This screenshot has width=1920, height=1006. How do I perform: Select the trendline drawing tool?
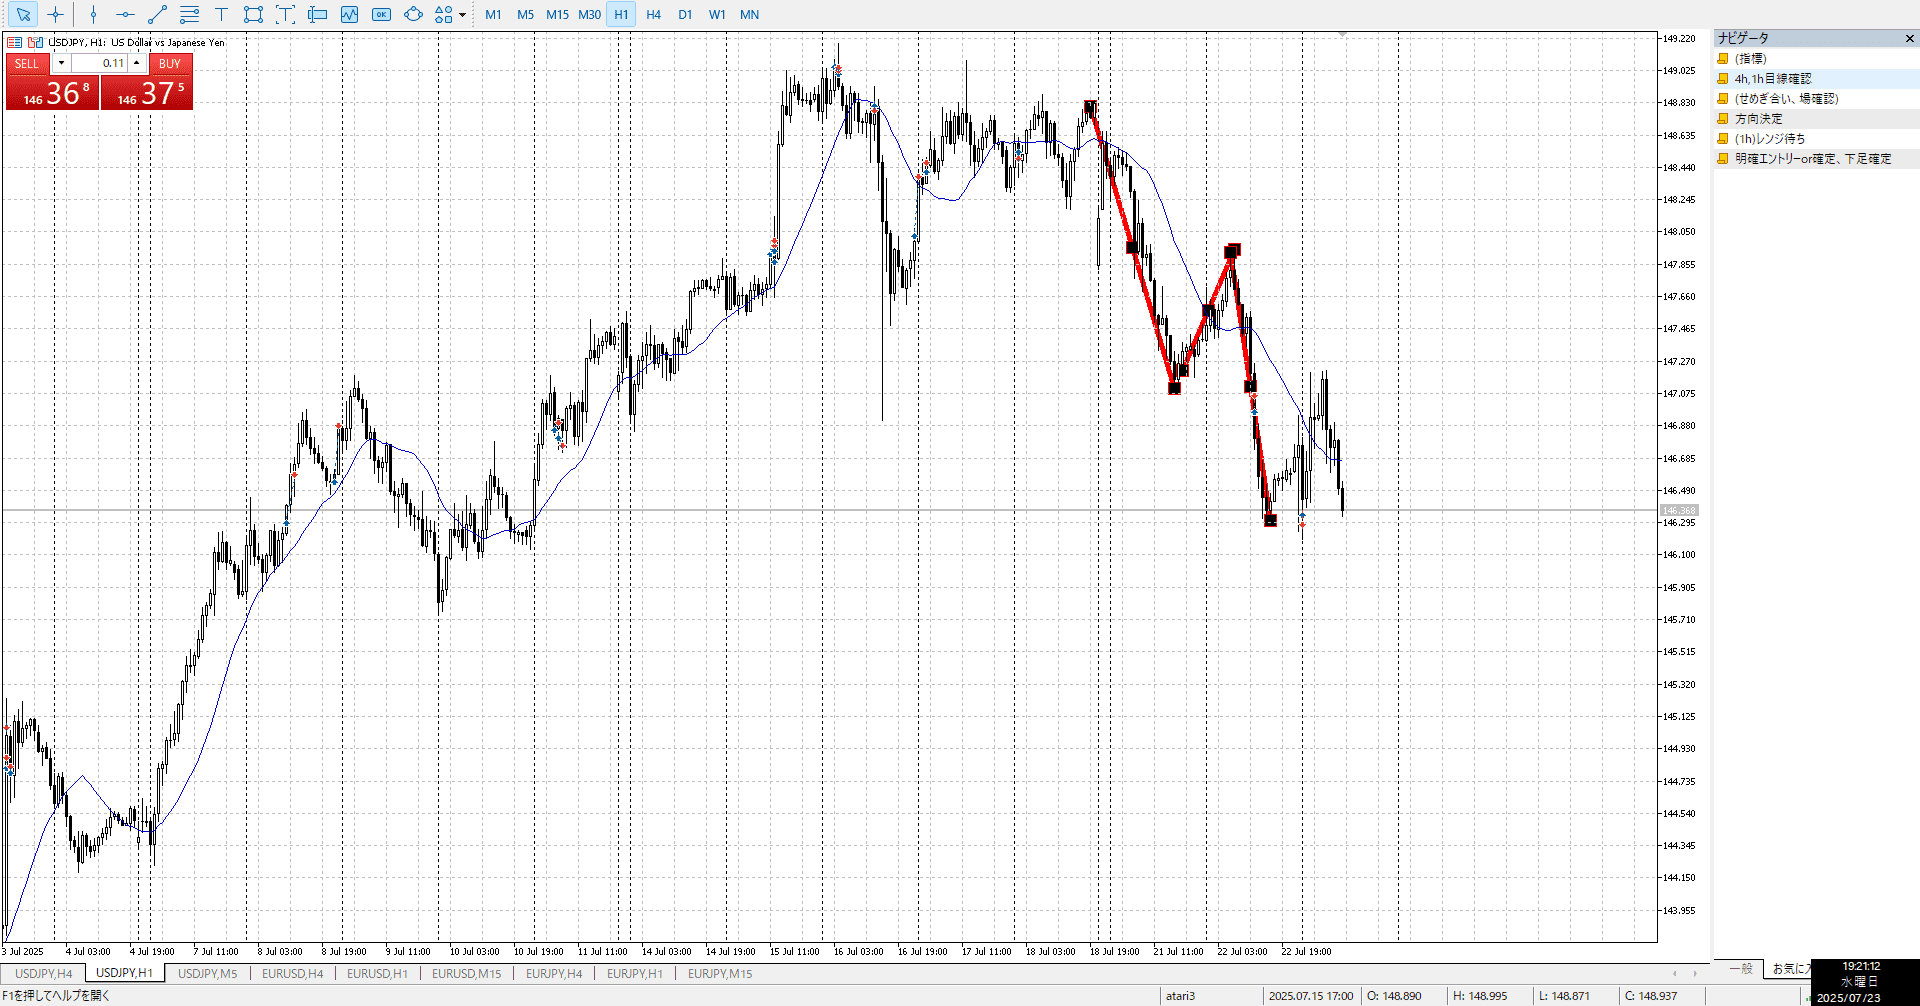click(157, 15)
